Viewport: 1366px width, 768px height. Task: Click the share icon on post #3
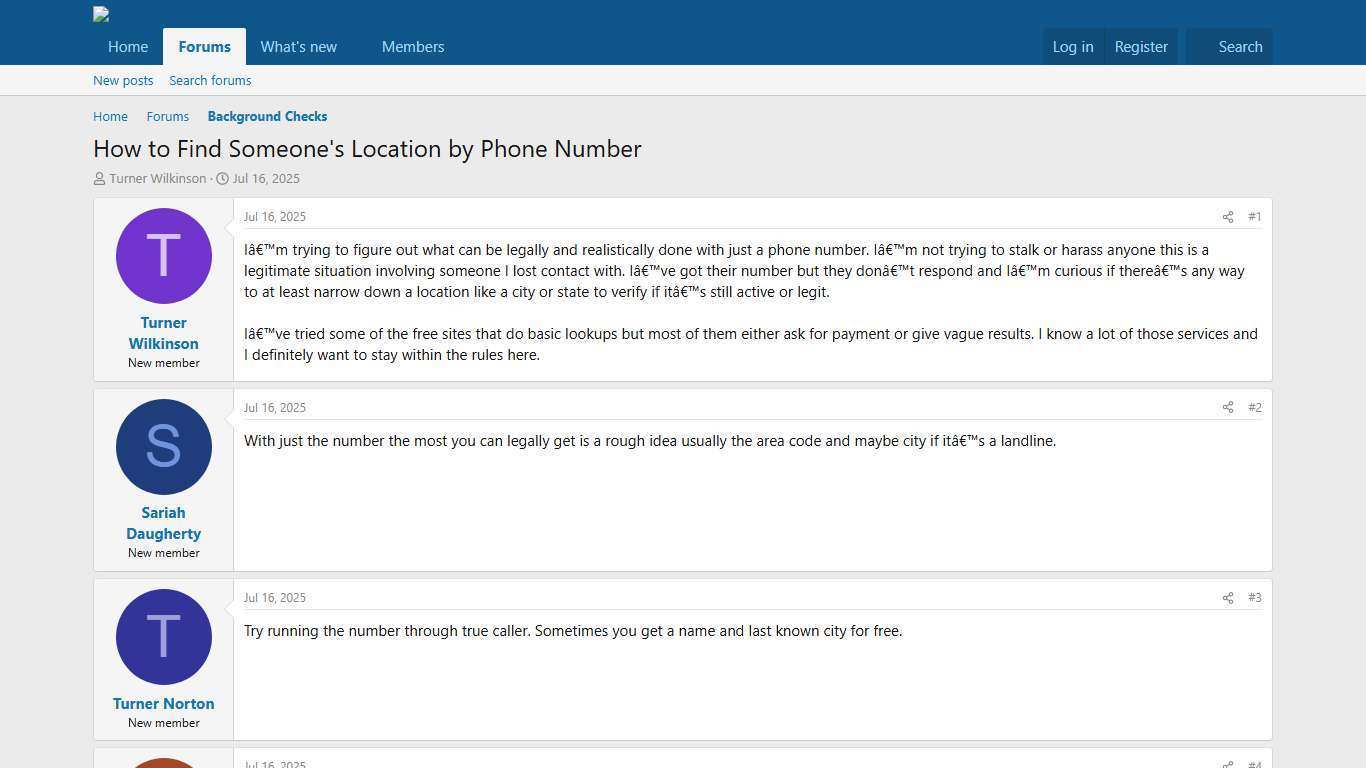[1228, 597]
